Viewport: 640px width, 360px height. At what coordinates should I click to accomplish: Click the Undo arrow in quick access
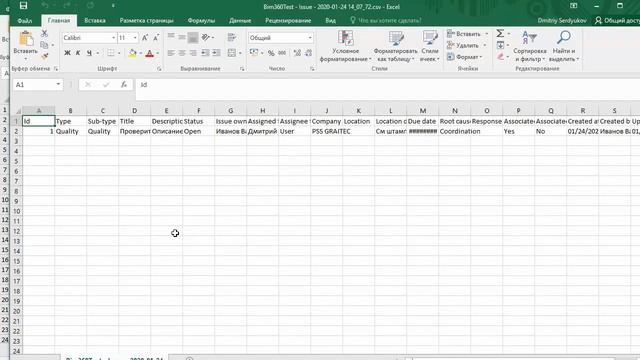coord(45,6)
